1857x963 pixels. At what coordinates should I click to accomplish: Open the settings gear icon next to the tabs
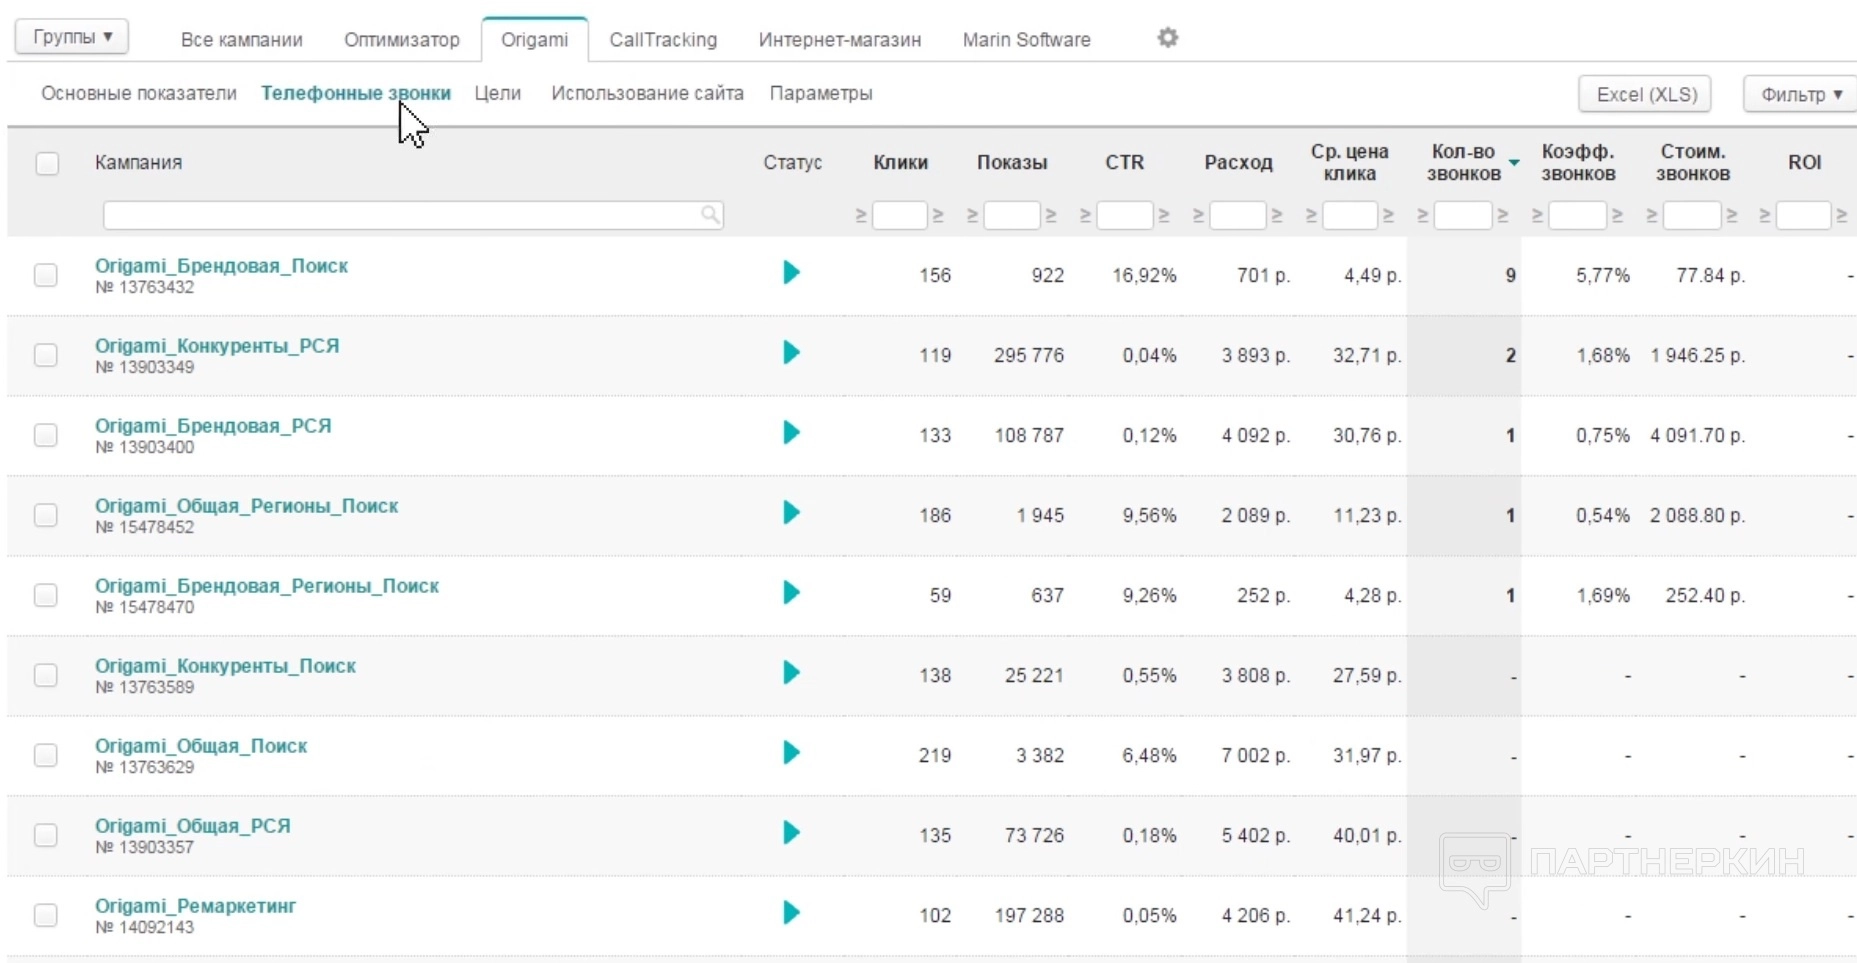click(x=1167, y=38)
